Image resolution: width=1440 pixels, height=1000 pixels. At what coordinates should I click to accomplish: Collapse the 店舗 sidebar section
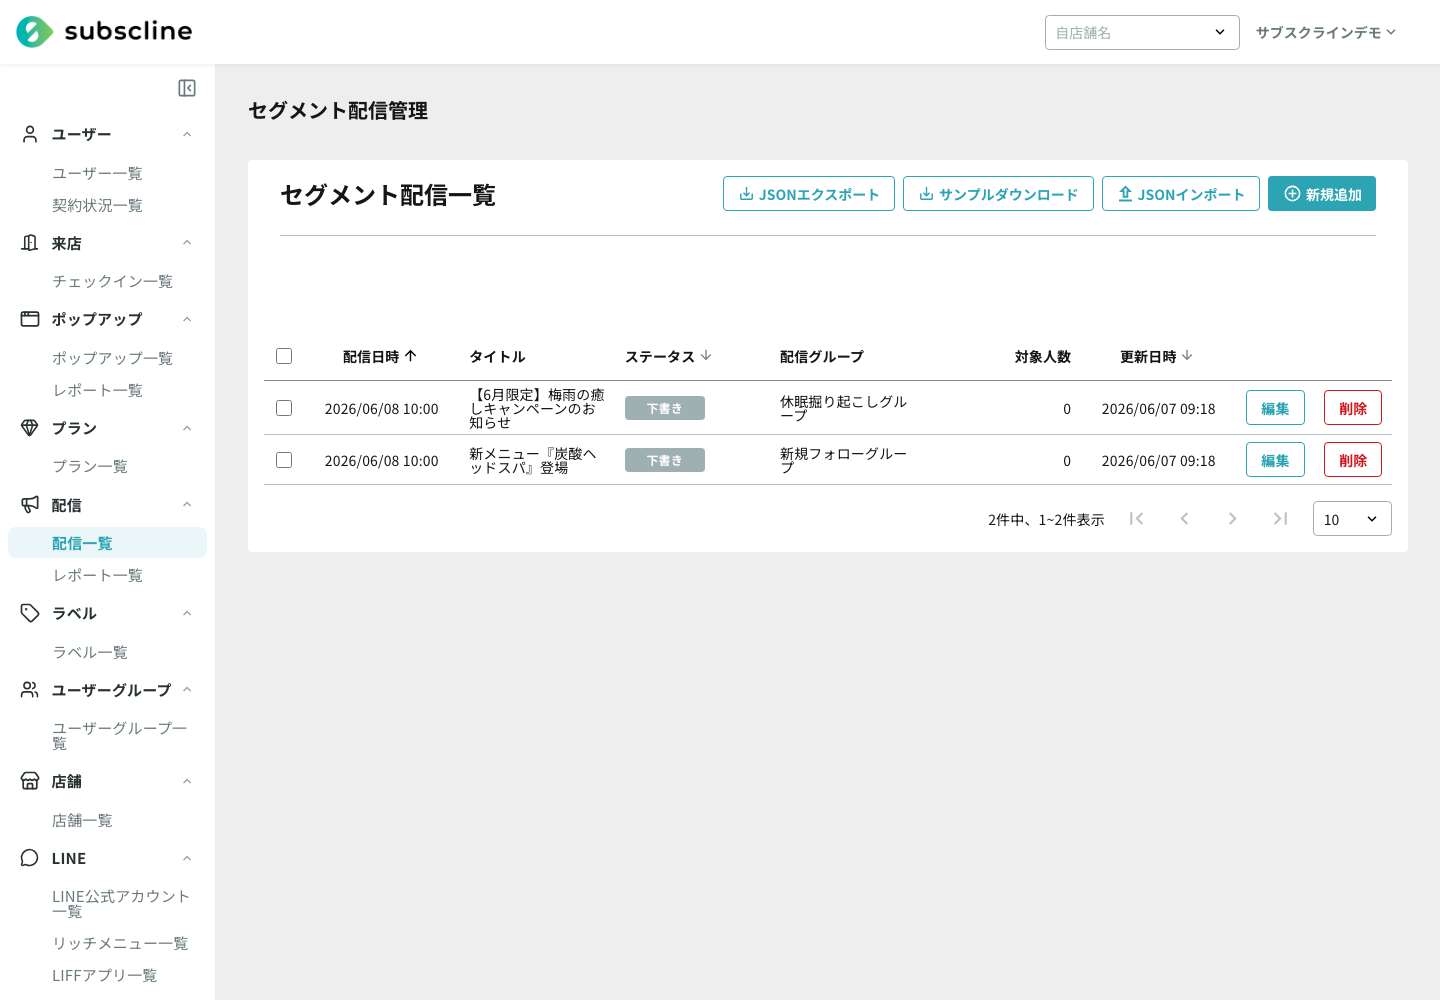(x=187, y=781)
